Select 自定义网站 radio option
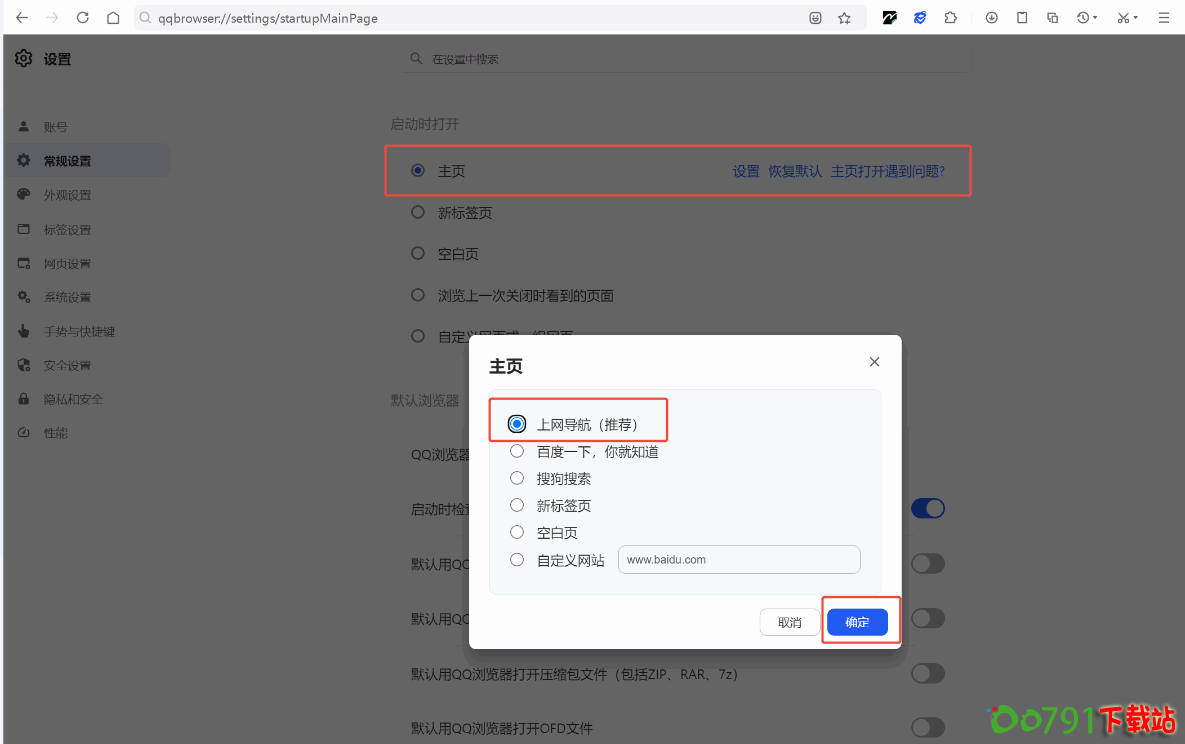This screenshot has width=1185, height=744. coord(517,560)
